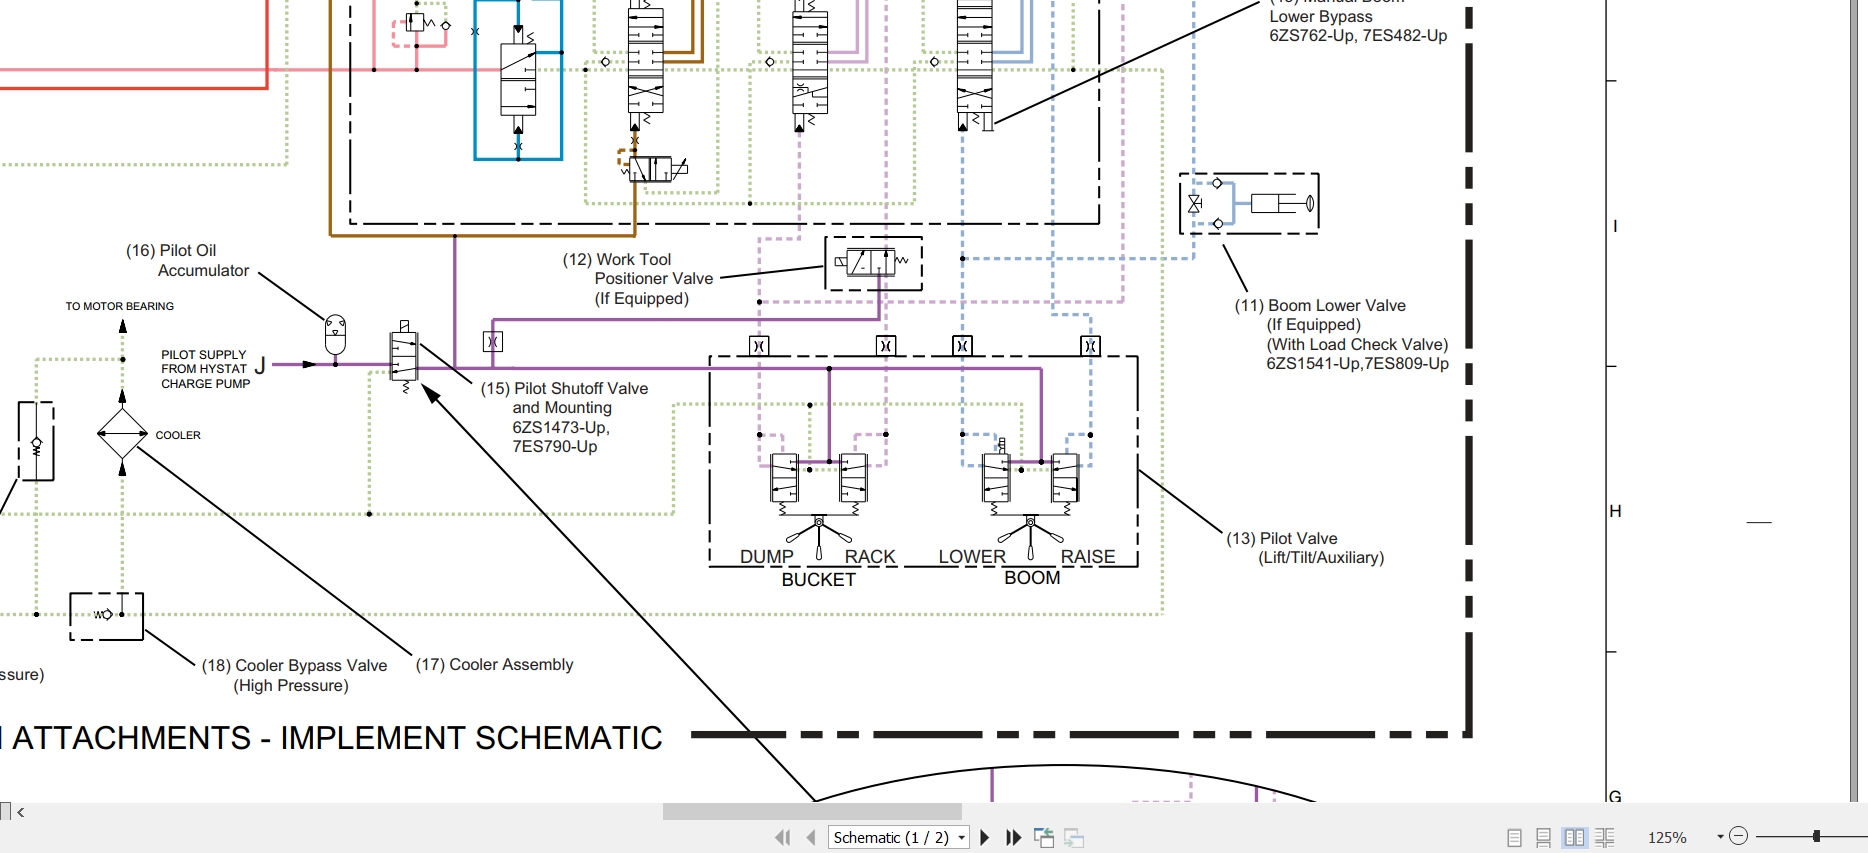The width and height of the screenshot is (1868, 853).
Task: Click the Cooler diamond symbol
Action: click(x=122, y=434)
